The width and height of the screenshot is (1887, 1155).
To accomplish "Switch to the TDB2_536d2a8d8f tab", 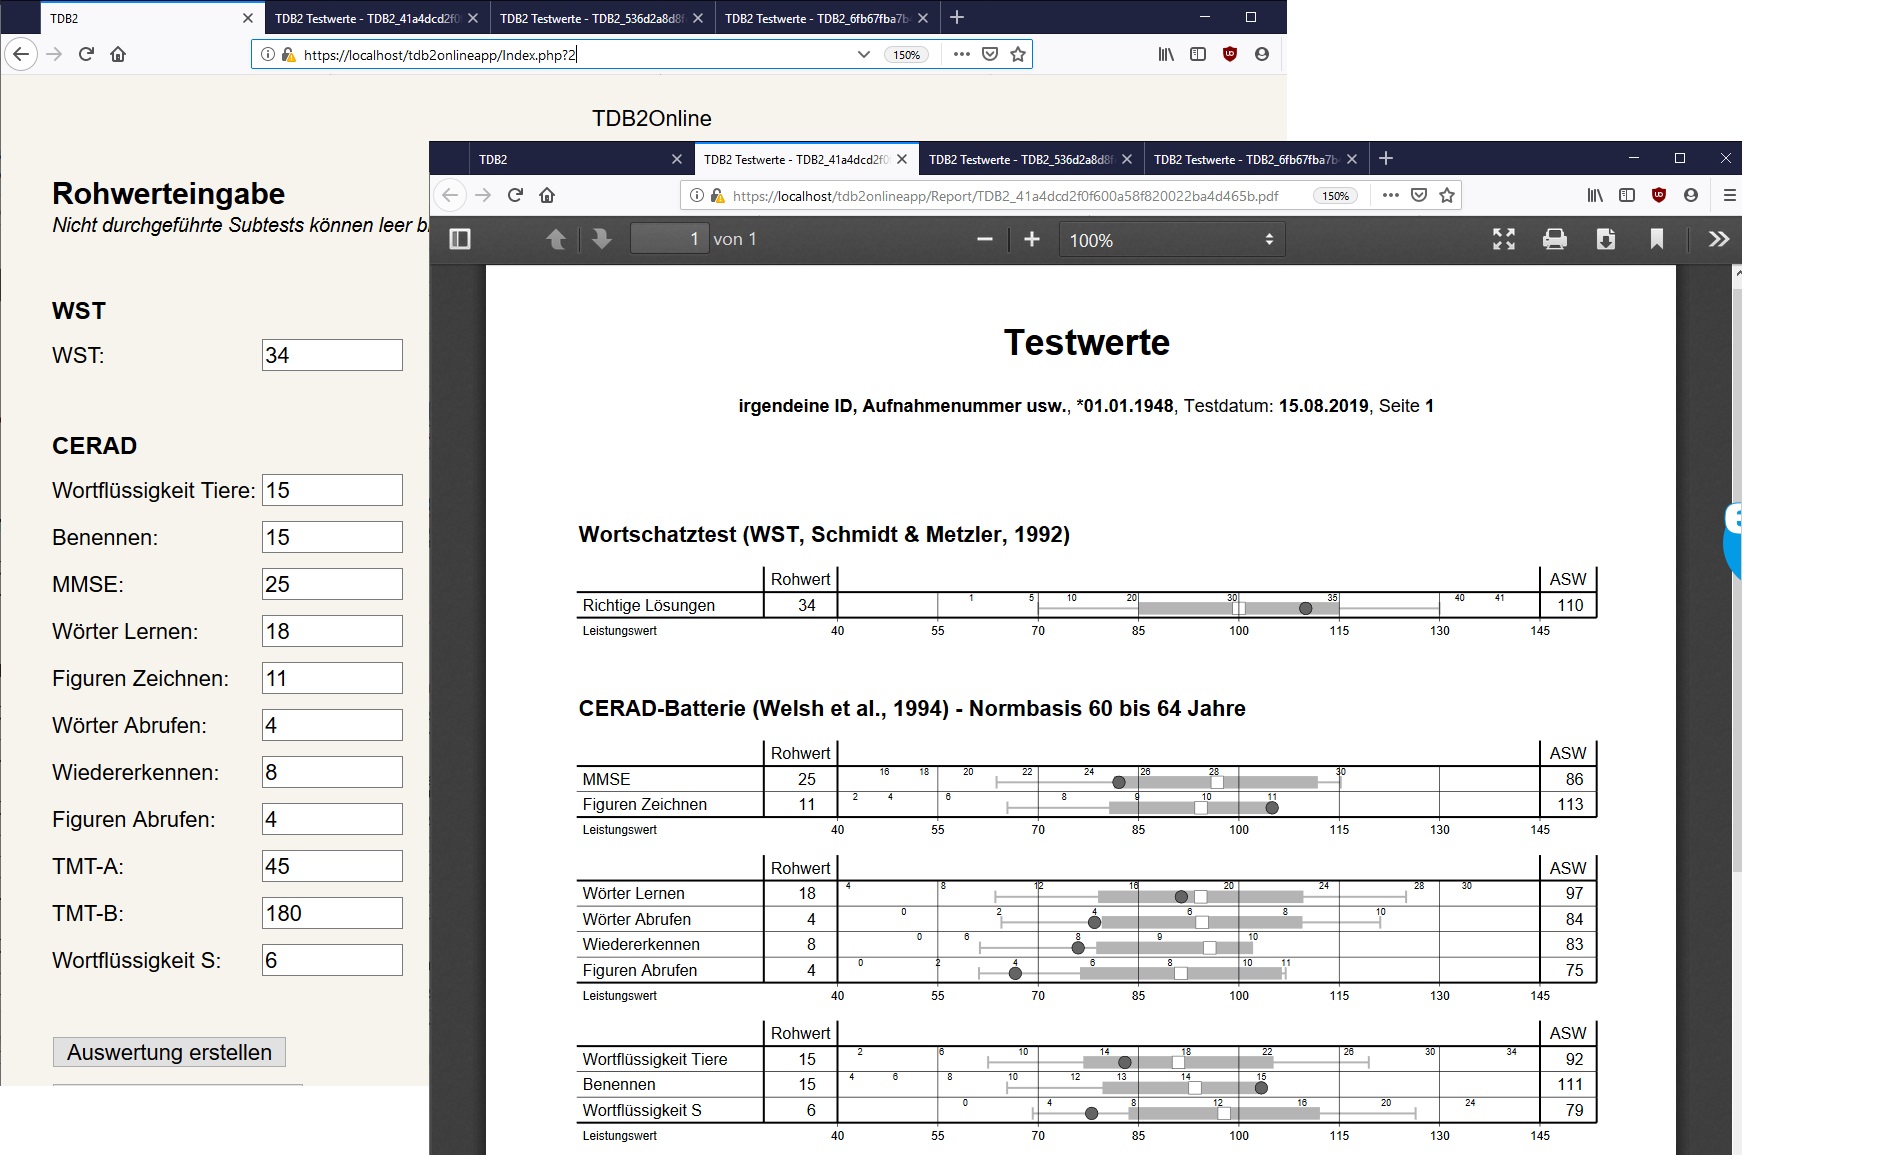I will click(1020, 159).
